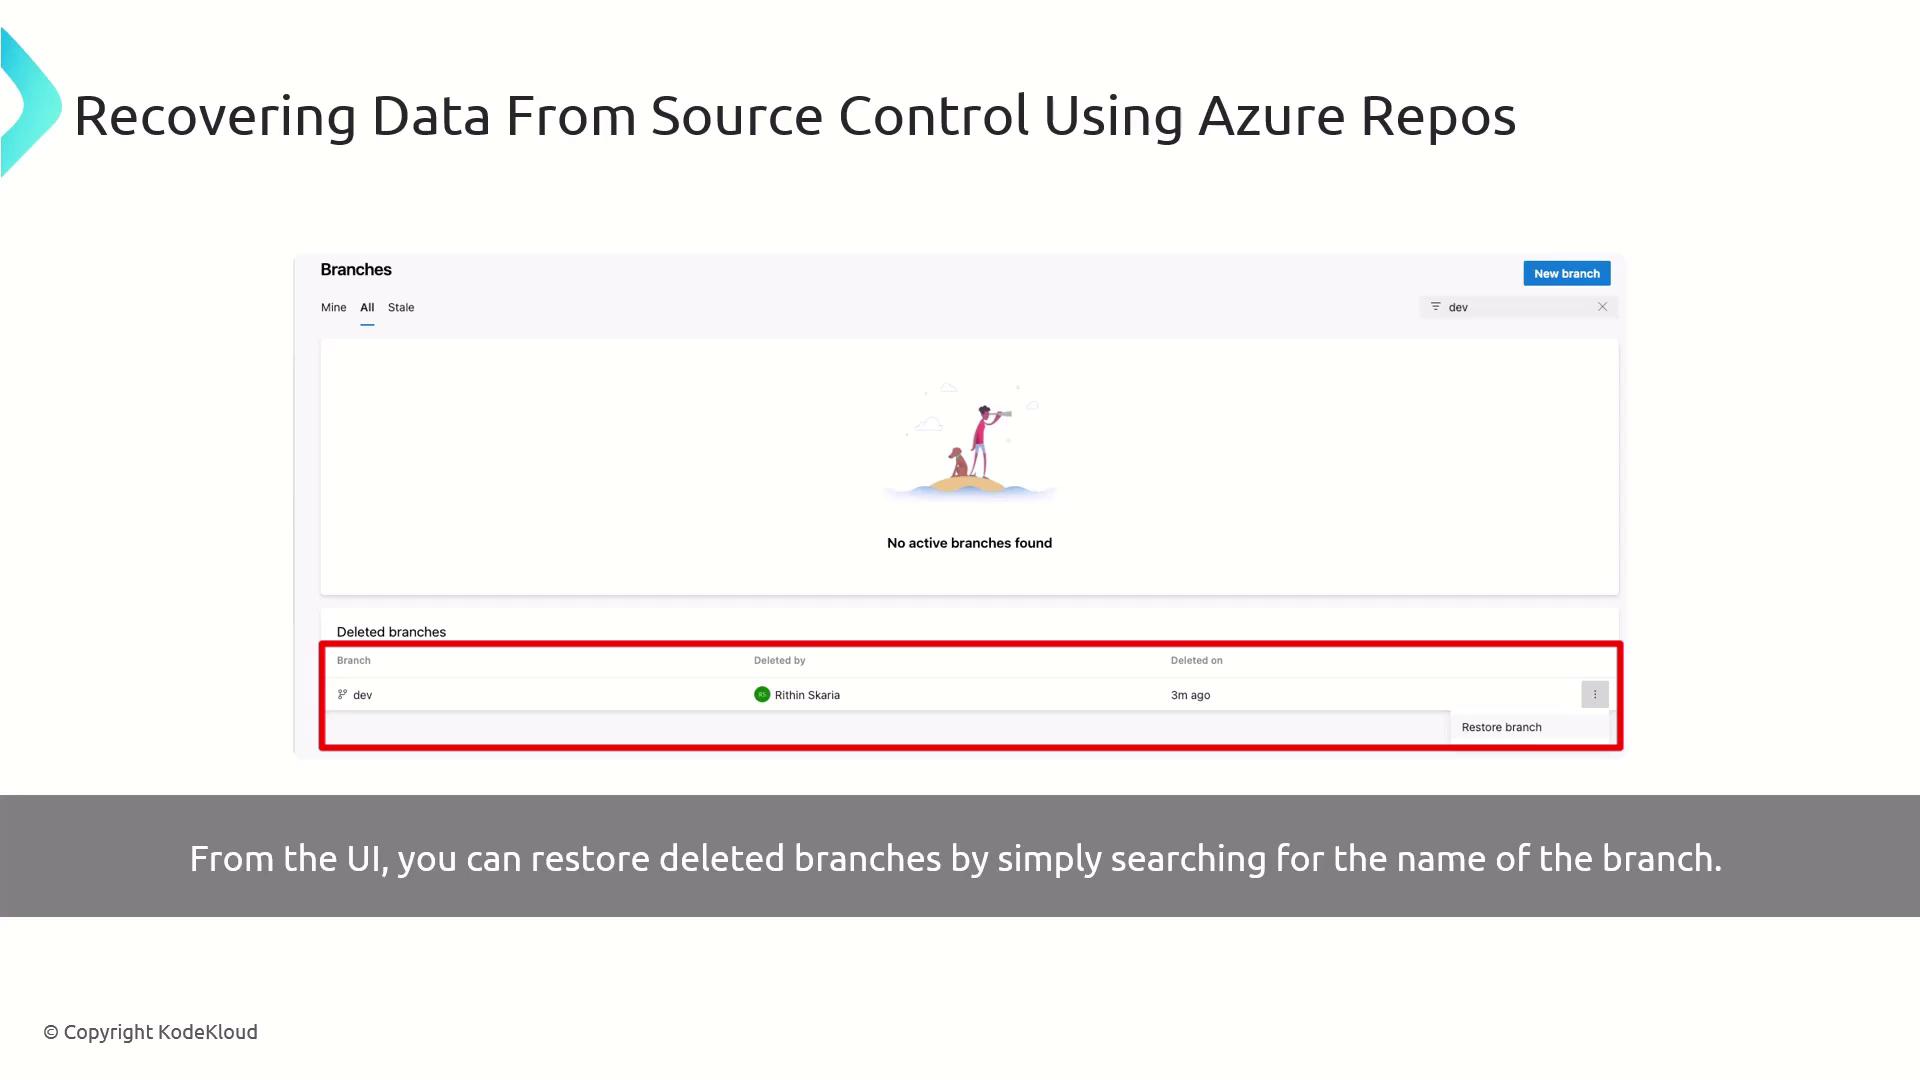Click the deleted dev branch name

[x=363, y=695]
